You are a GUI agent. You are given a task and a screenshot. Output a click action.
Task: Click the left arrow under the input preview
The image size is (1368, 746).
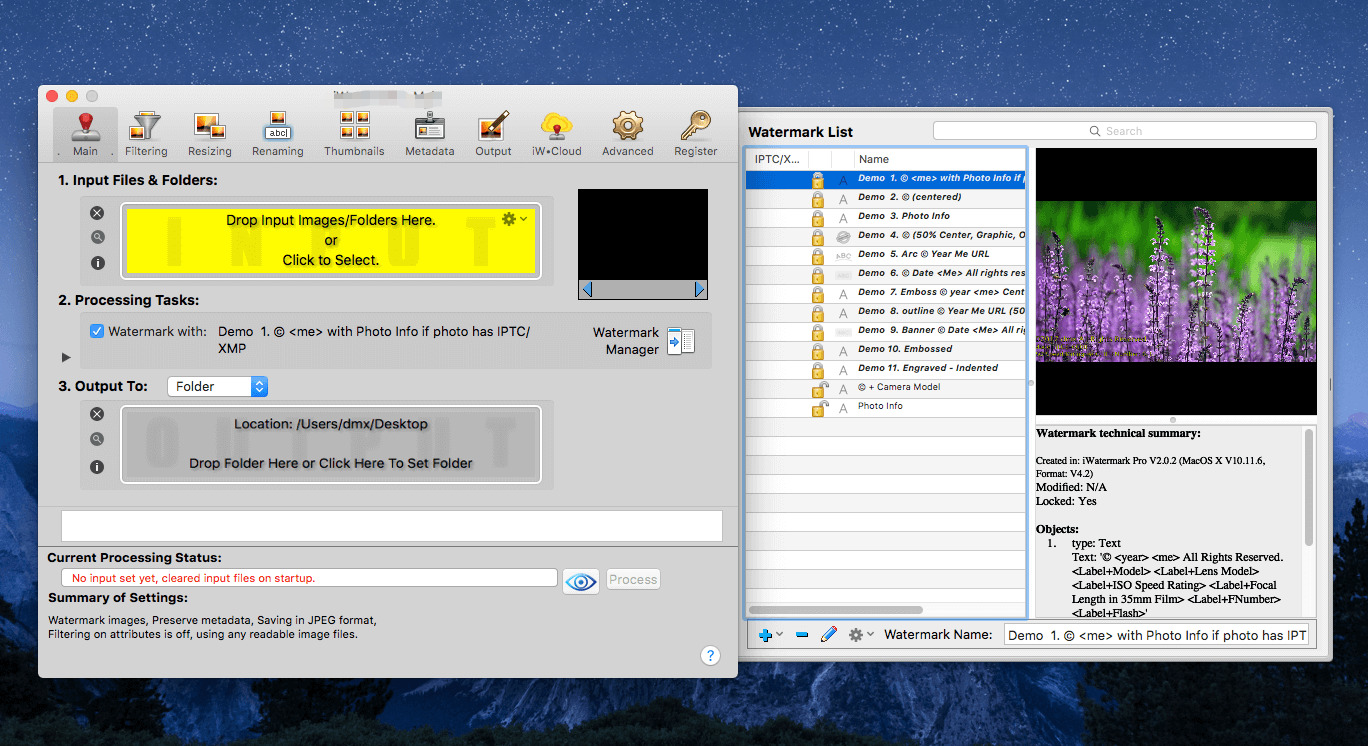click(x=587, y=290)
